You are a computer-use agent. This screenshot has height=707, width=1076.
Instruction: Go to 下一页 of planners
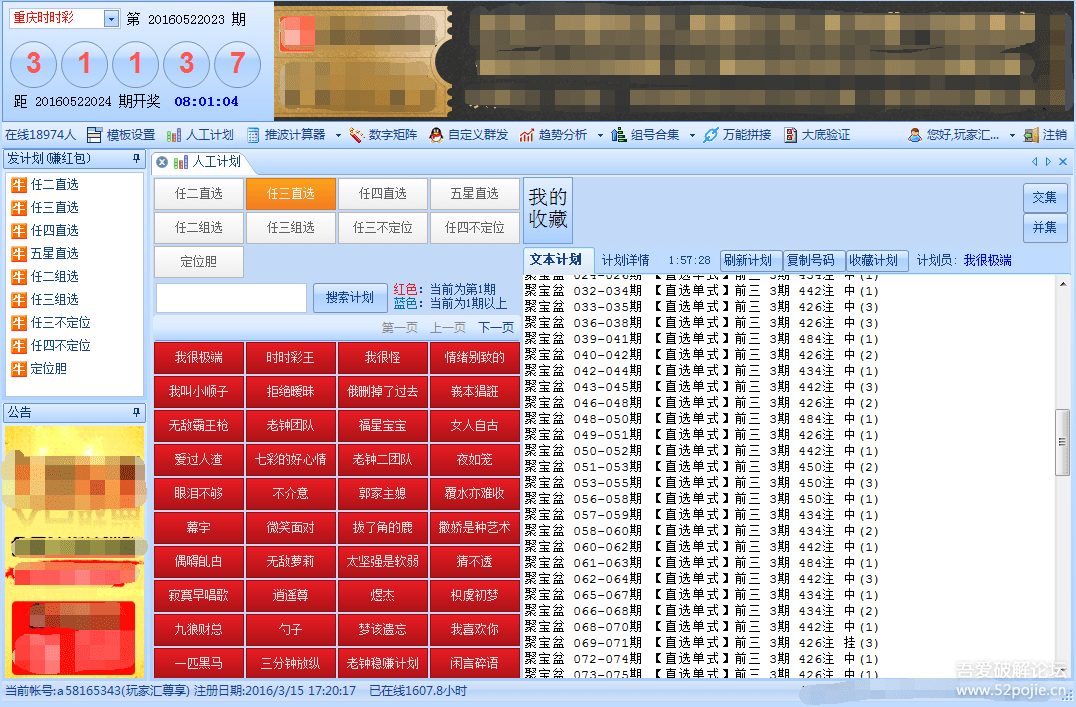tap(496, 327)
